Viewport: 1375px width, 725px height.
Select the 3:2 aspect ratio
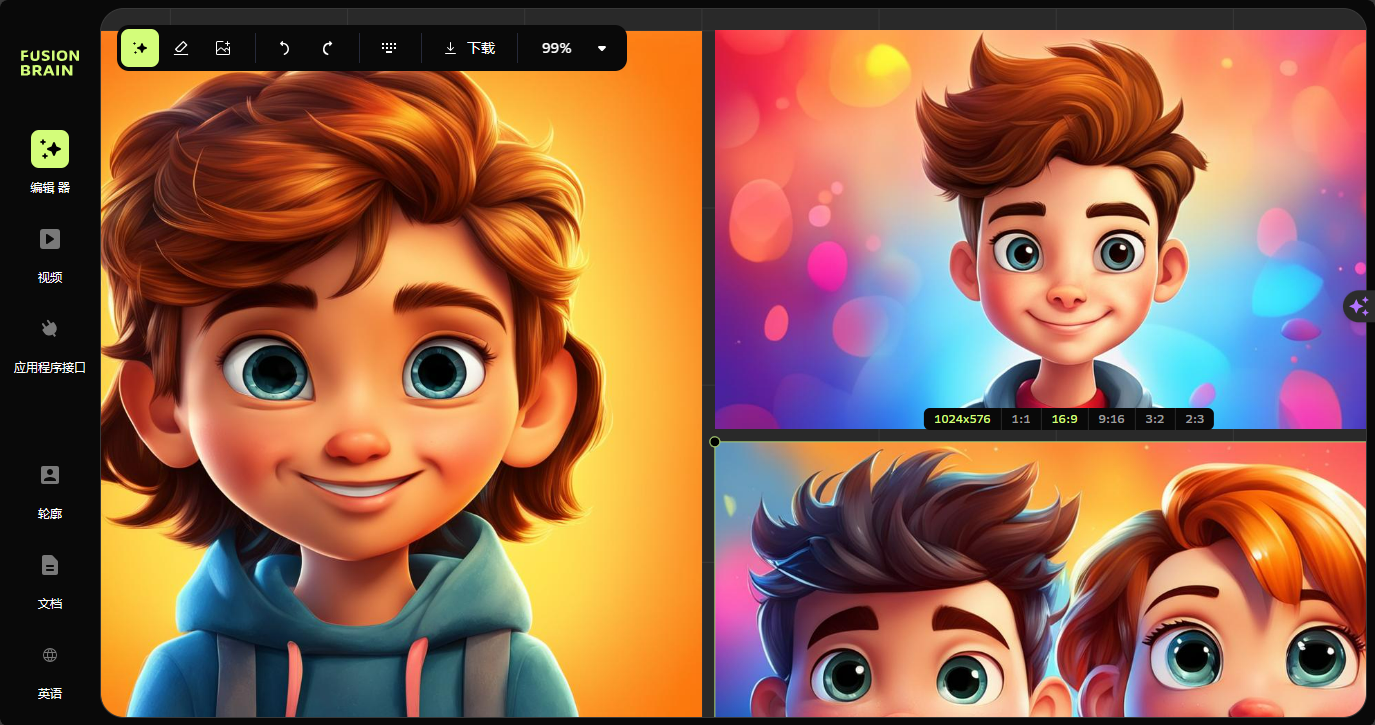pos(1154,419)
